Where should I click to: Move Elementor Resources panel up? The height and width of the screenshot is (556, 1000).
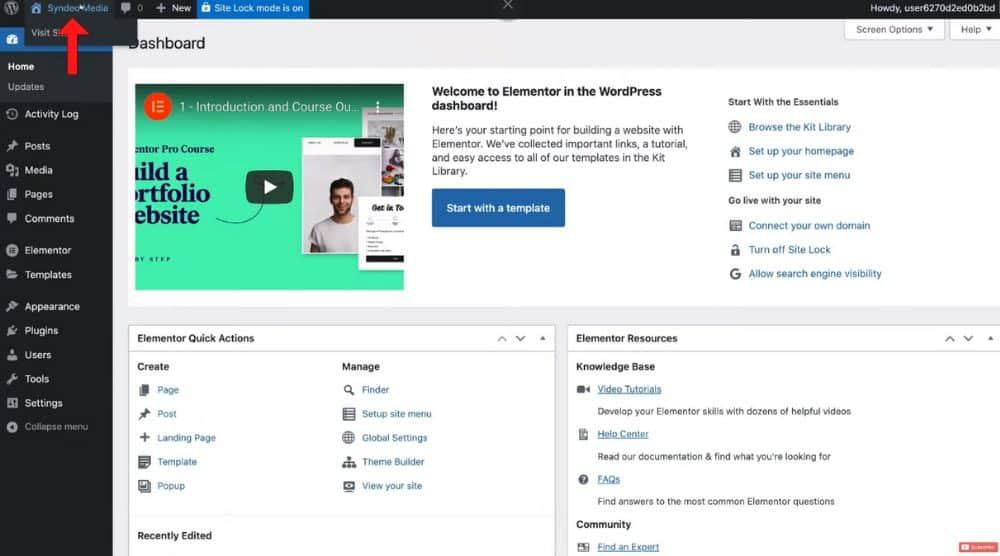(950, 339)
